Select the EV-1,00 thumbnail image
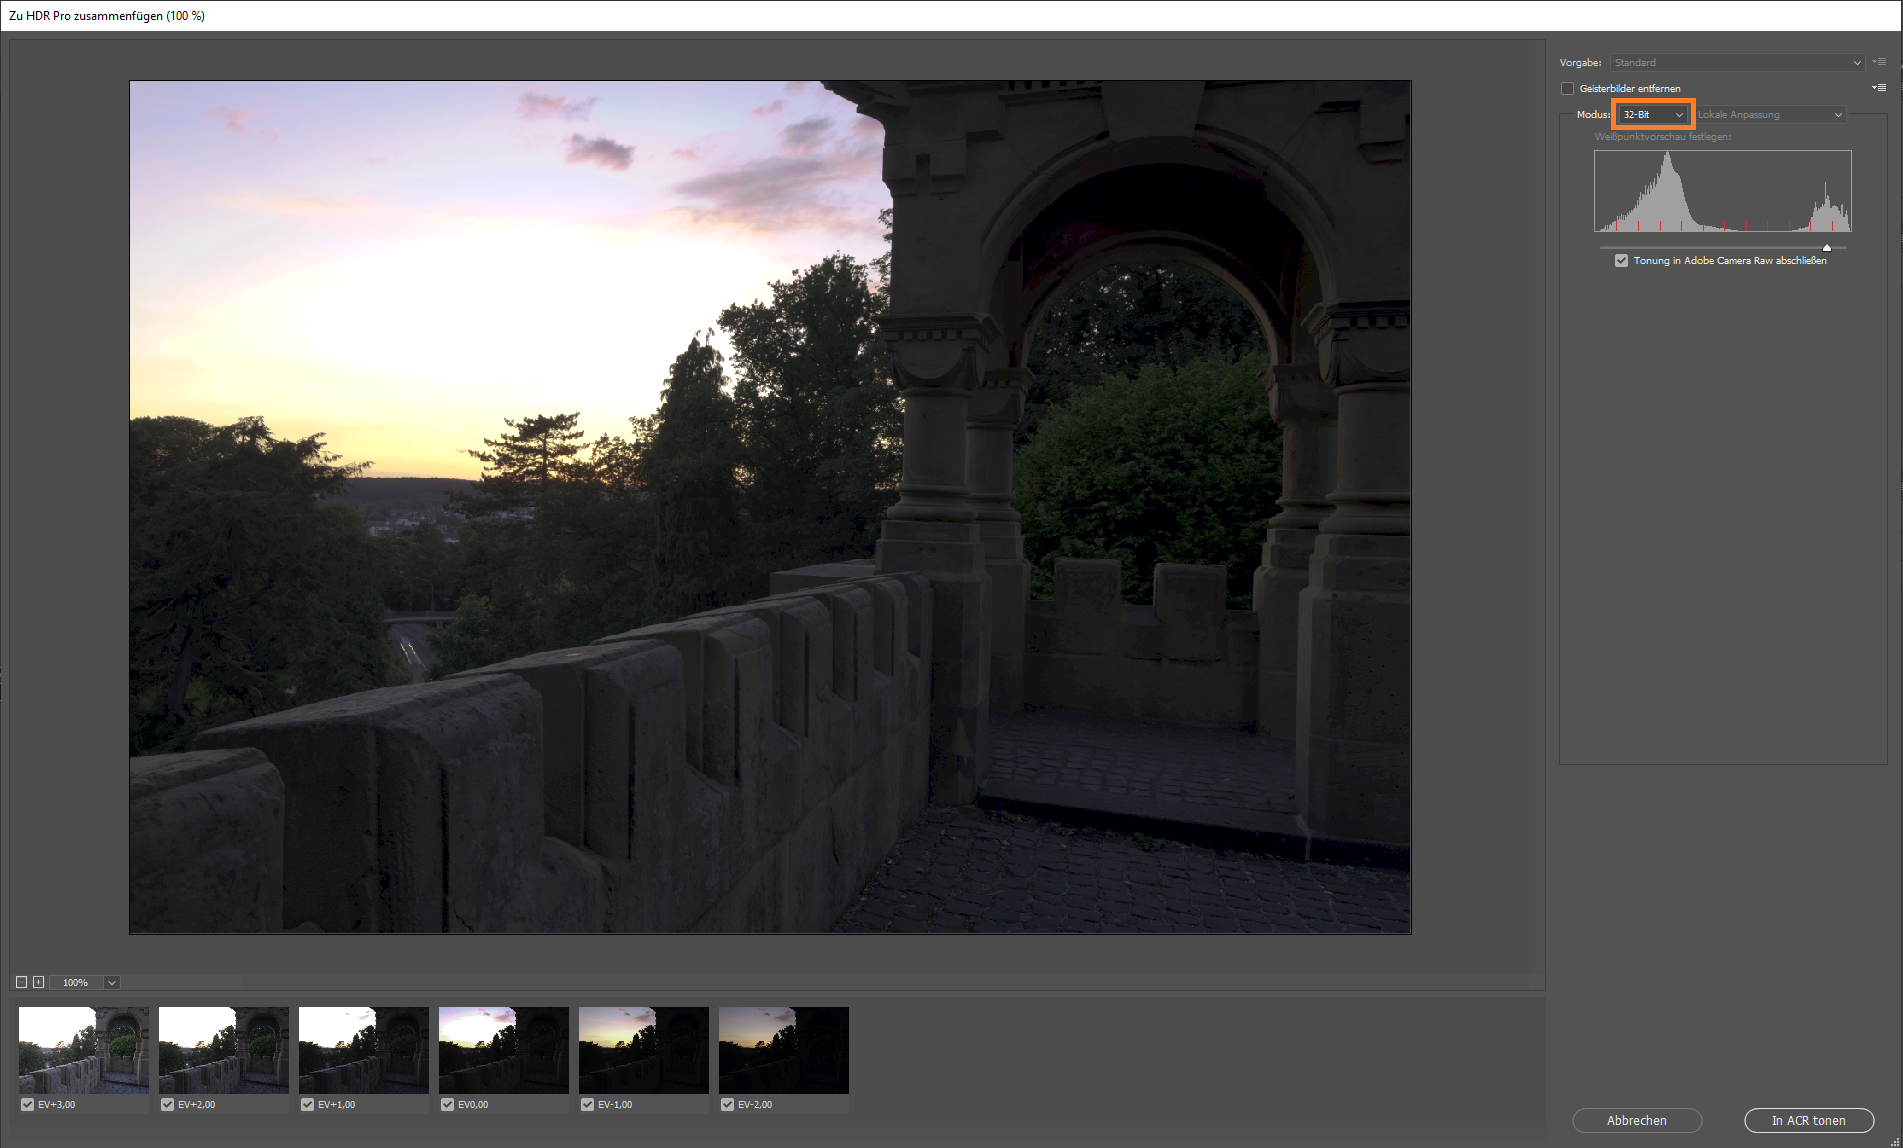The height and width of the screenshot is (1148, 1903). coord(643,1050)
